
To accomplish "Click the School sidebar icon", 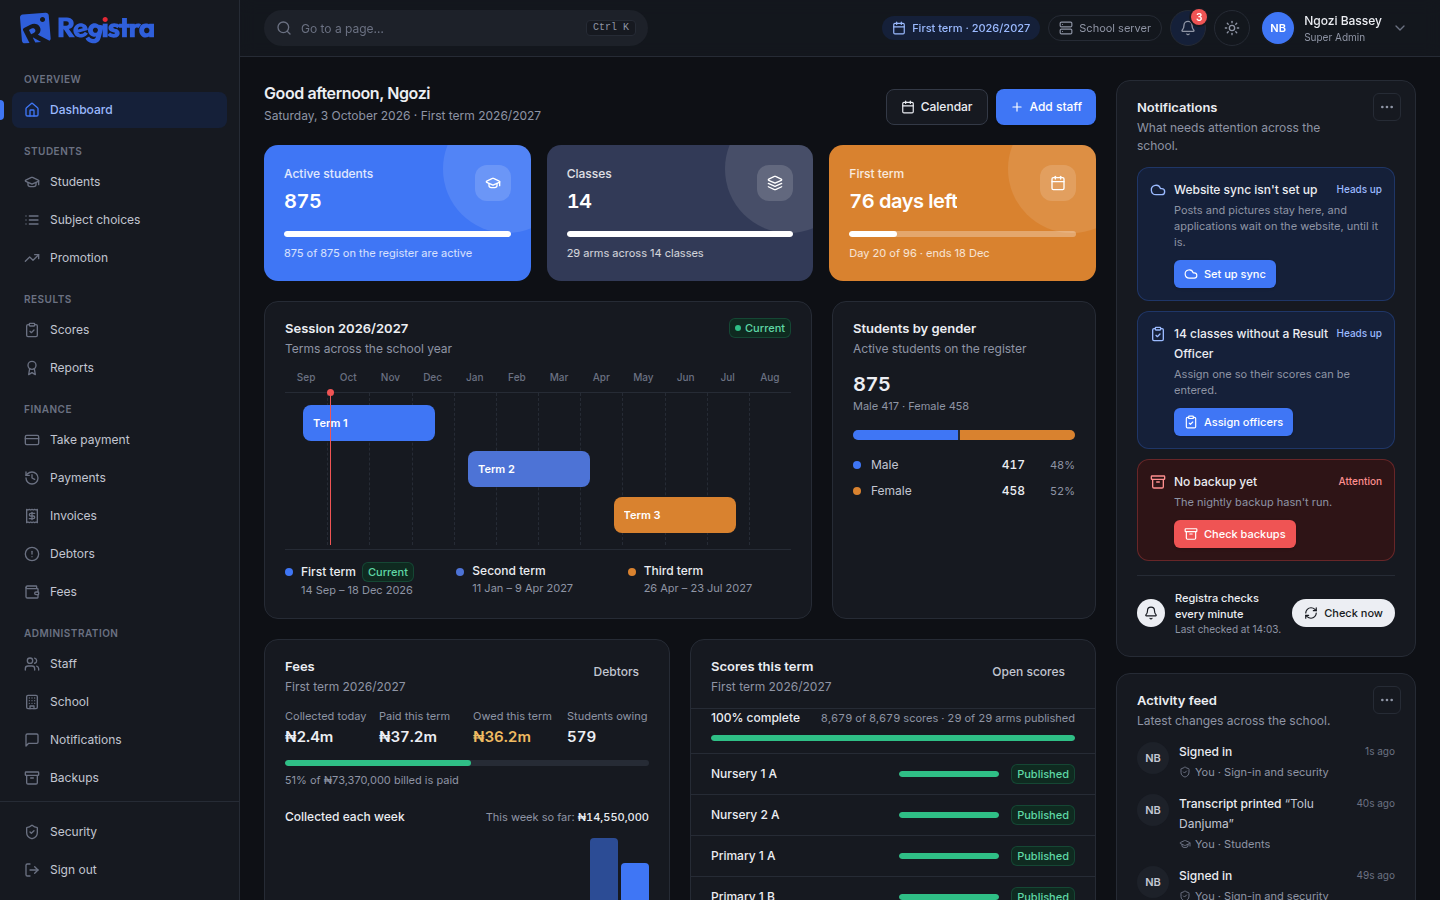I will (x=32, y=702).
